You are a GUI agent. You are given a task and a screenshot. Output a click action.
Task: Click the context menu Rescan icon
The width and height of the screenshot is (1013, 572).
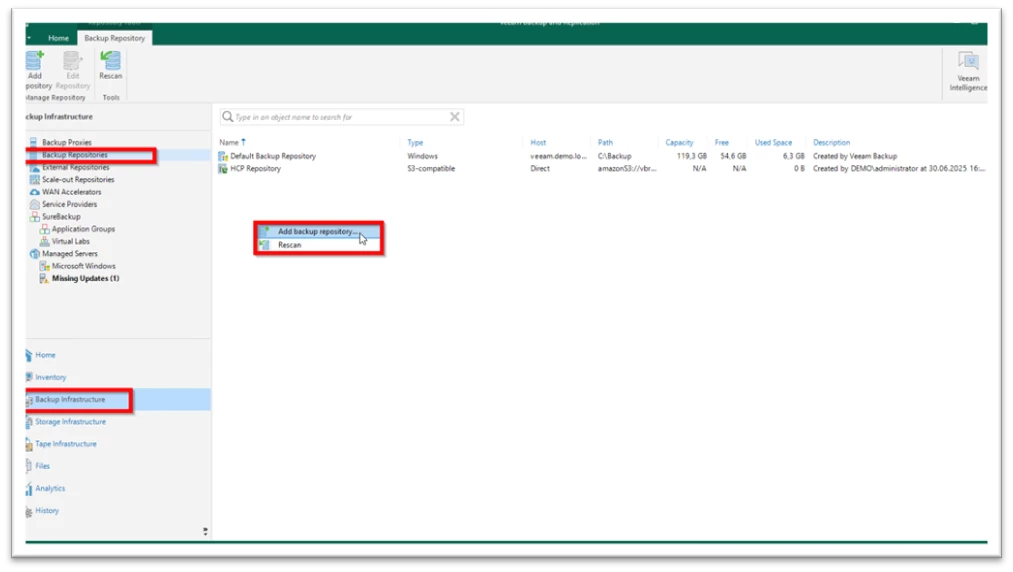tap(264, 245)
